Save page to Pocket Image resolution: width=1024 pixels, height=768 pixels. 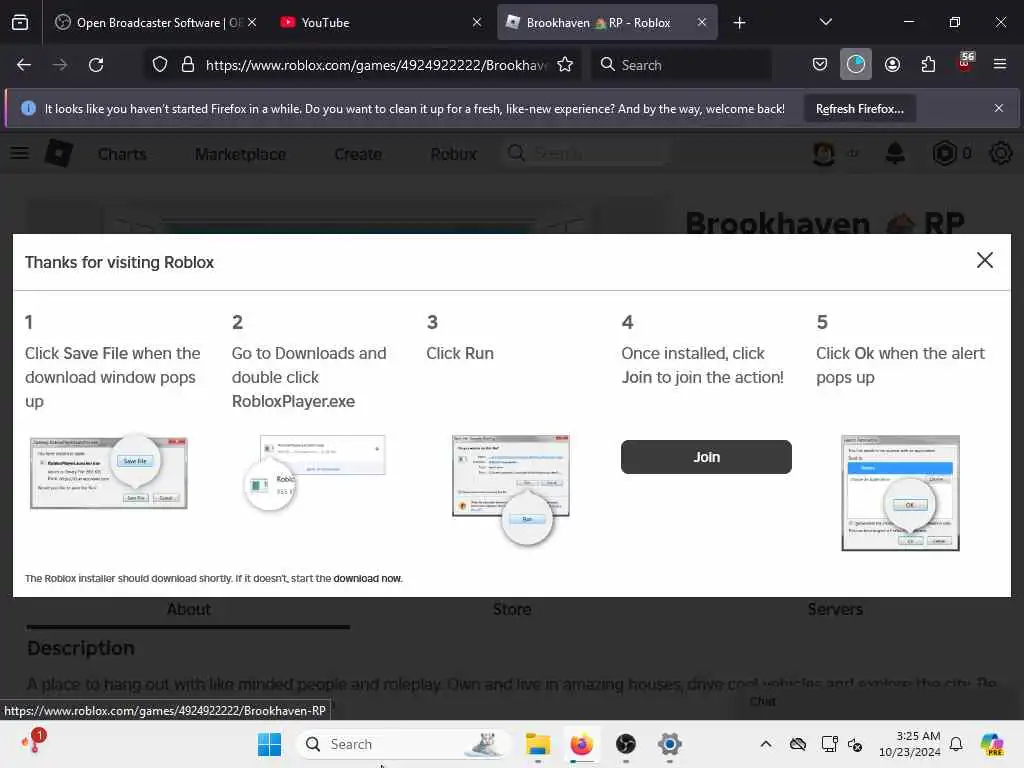point(820,64)
